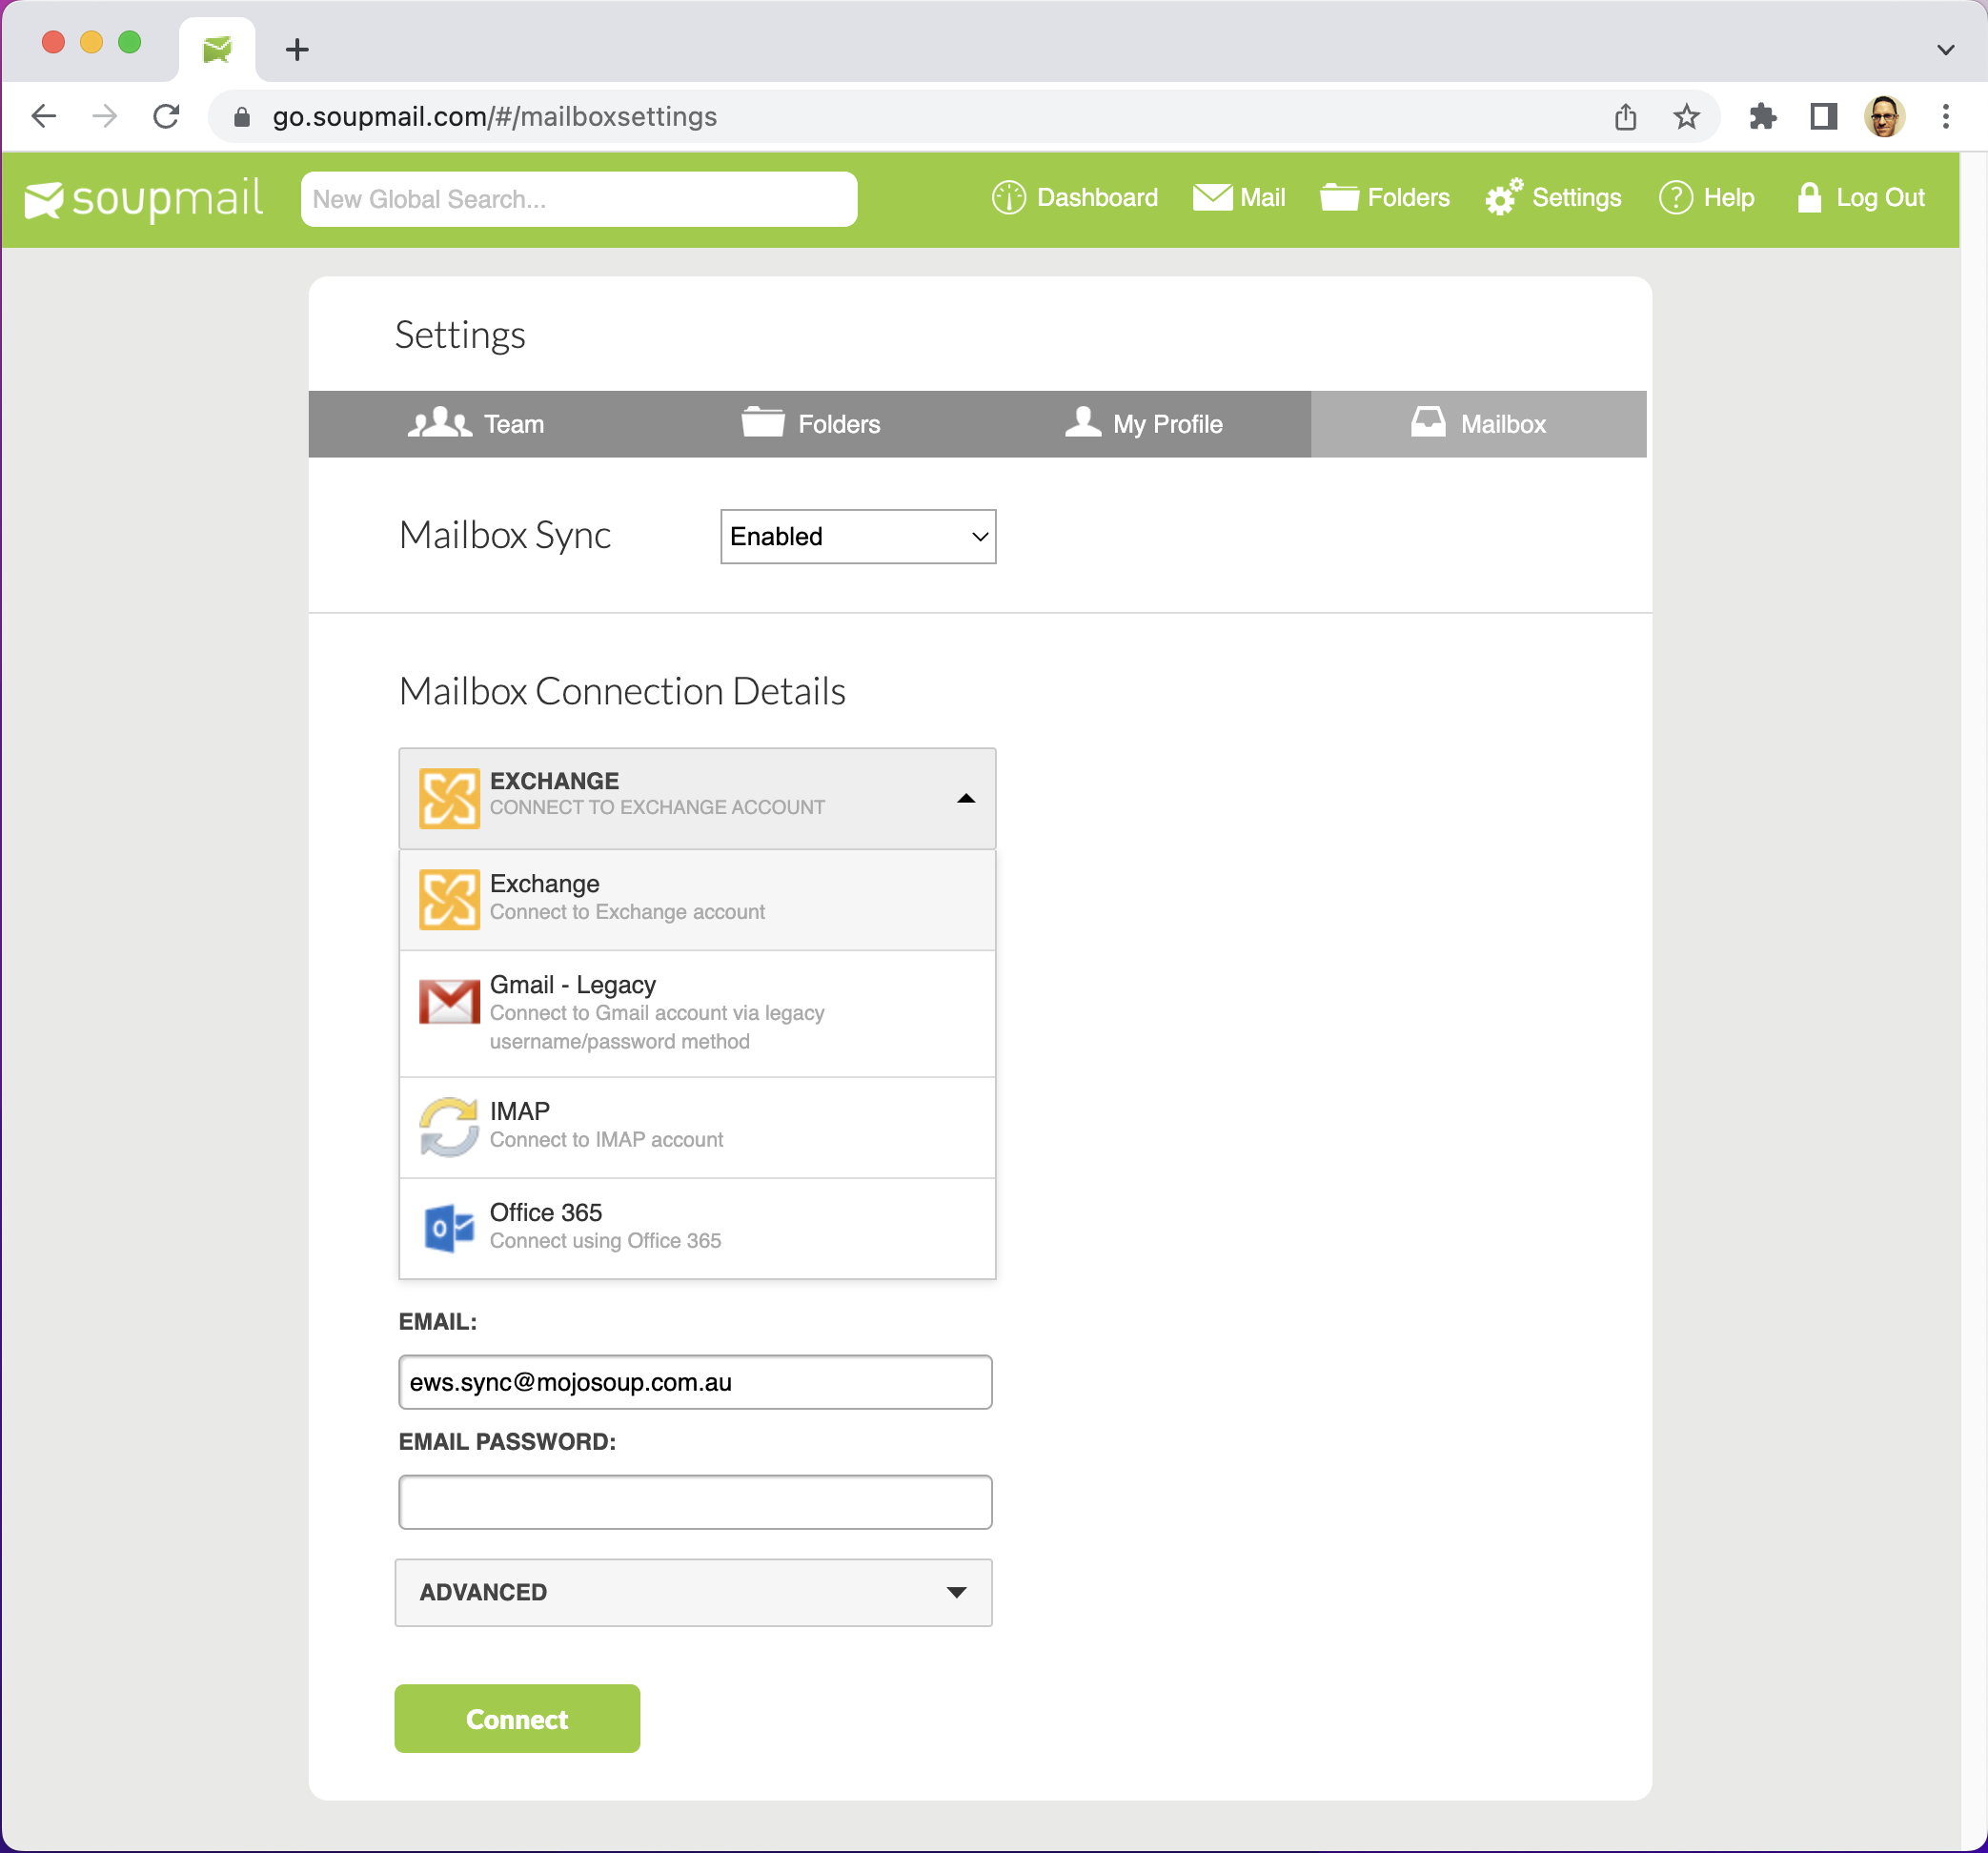Viewport: 1988px width, 1853px height.
Task: Bookmark page with star icon
Action: [x=1687, y=117]
